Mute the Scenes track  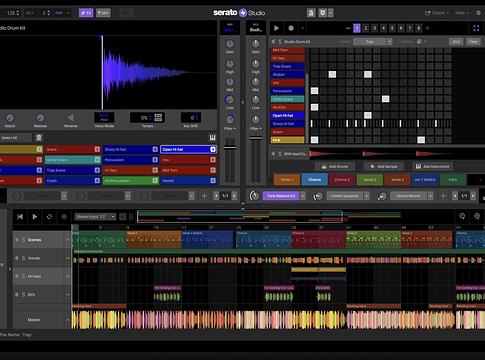pos(16,240)
